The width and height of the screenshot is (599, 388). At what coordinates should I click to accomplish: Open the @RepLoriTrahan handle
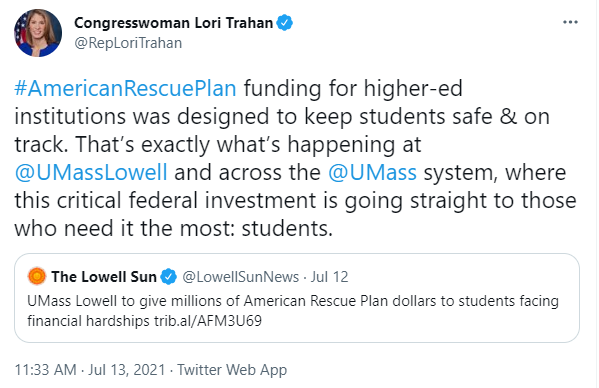pyautogui.click(x=128, y=43)
